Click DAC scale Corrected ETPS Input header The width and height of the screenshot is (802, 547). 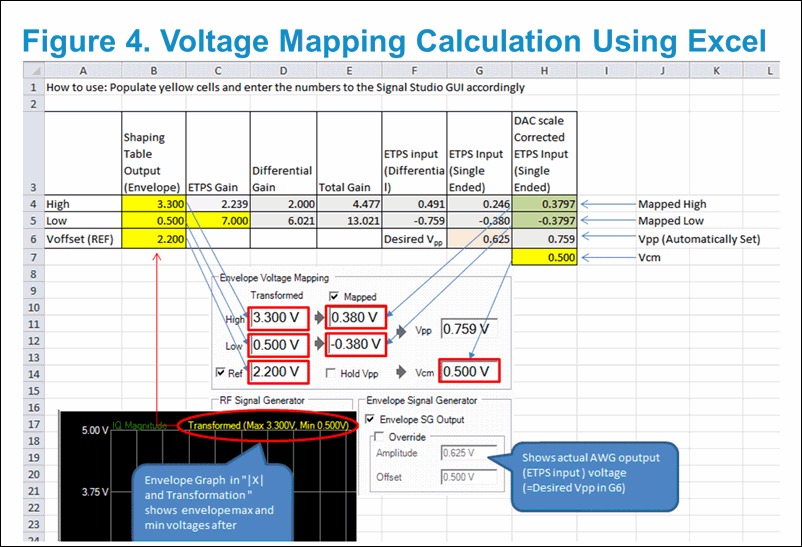[544, 153]
